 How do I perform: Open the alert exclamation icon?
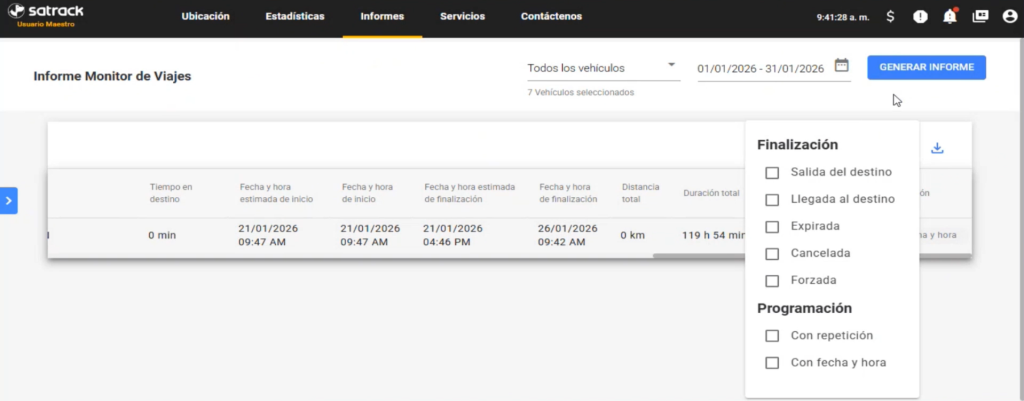point(920,17)
